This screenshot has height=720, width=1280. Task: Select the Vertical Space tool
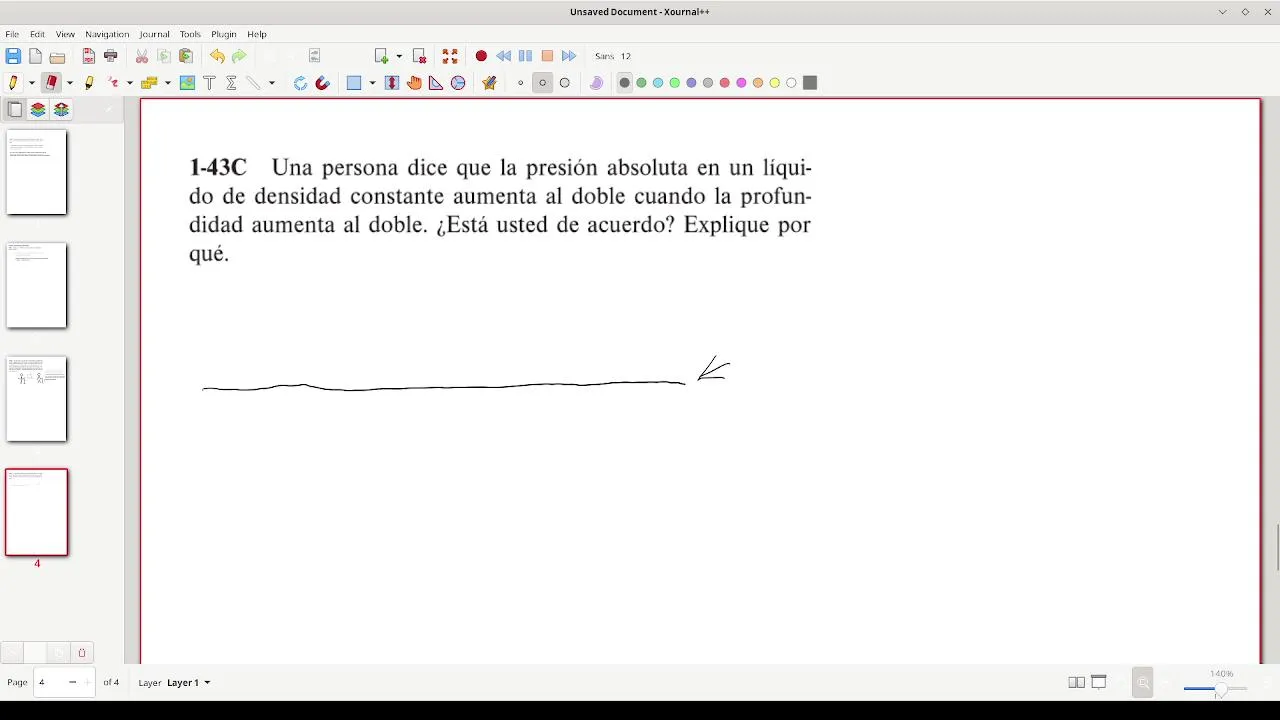pos(392,83)
